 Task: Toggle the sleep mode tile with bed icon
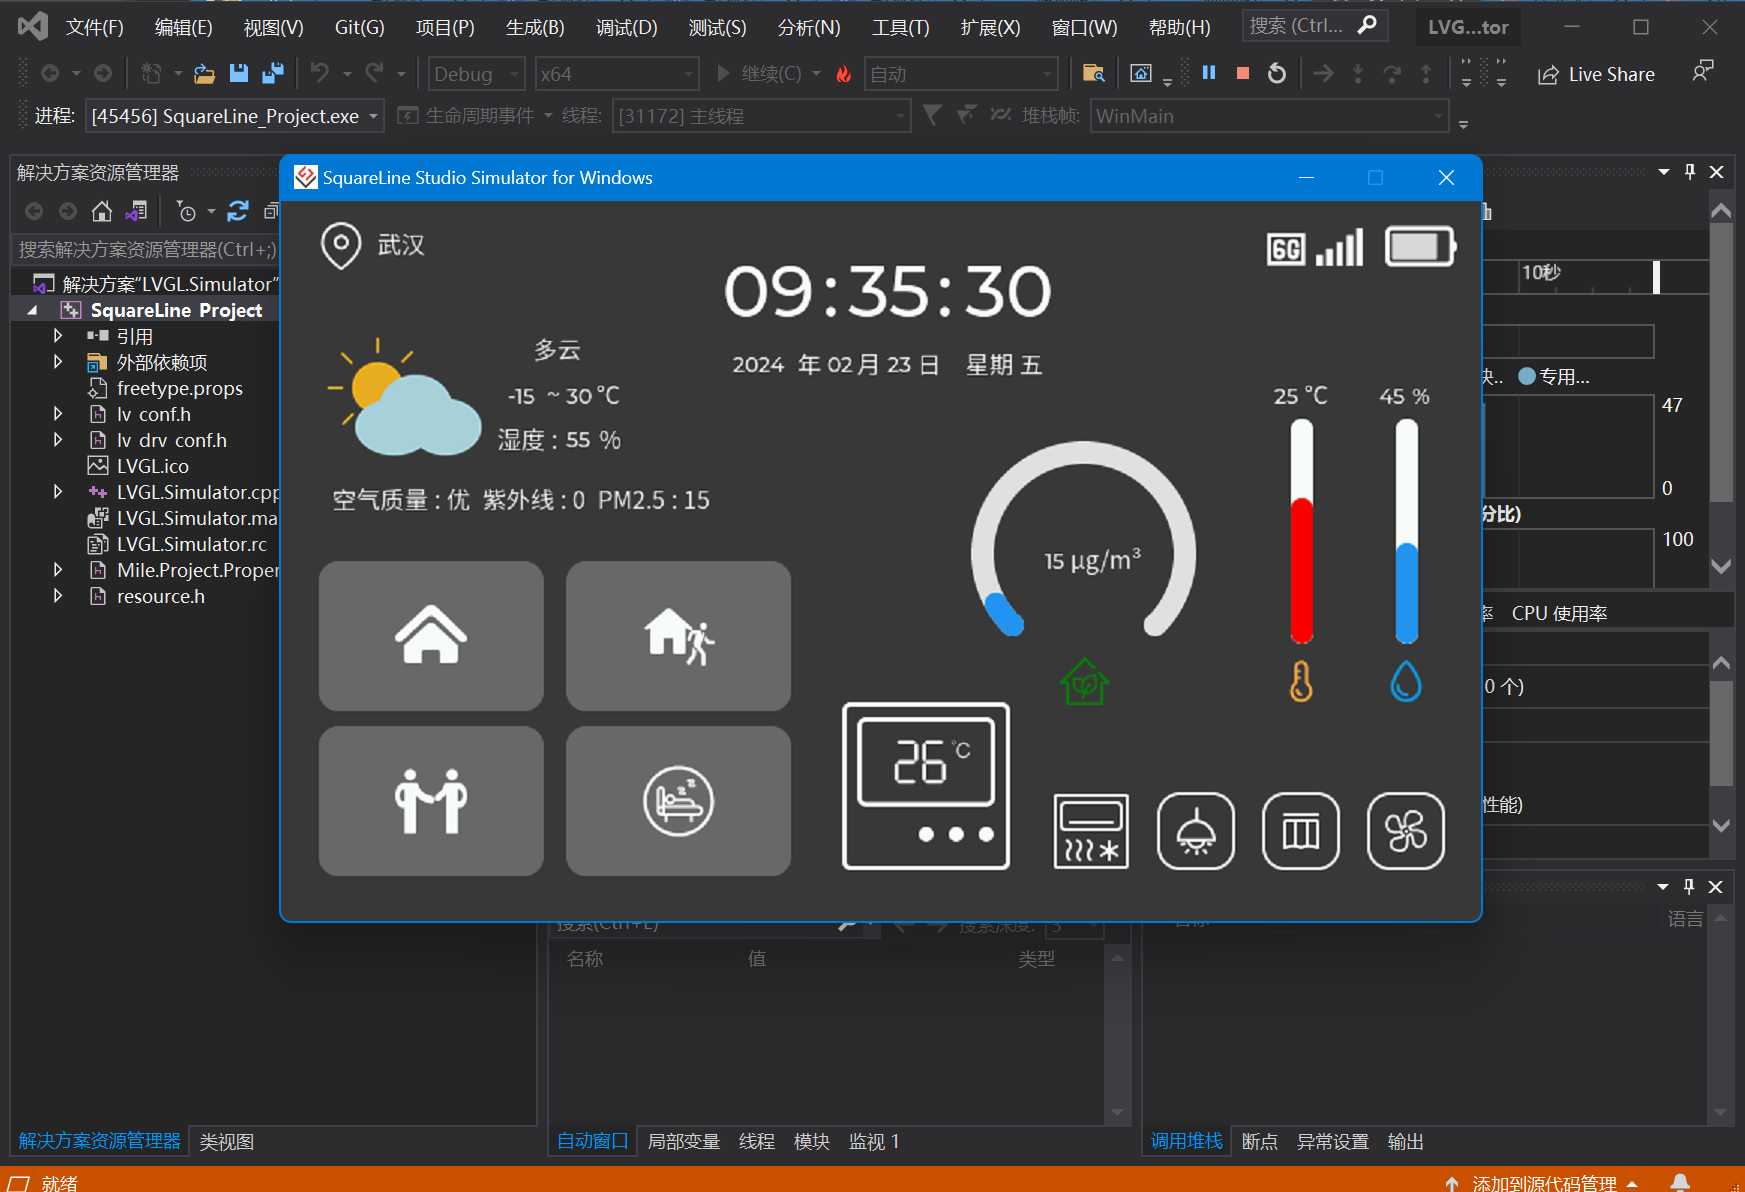coord(677,800)
